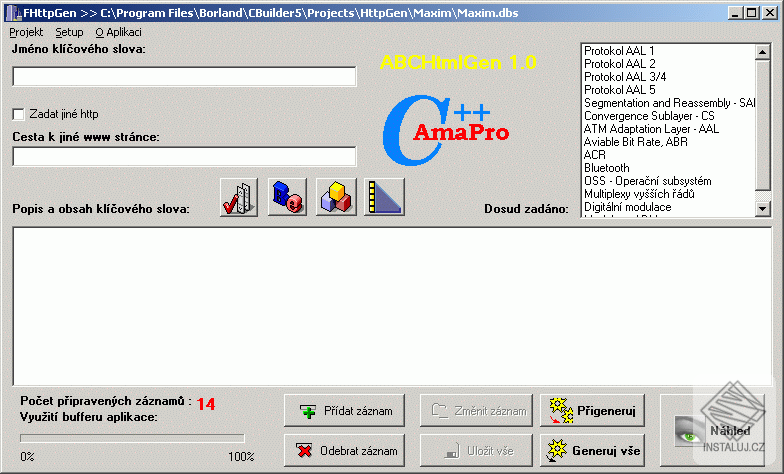Click the triangle ruler icon button
This screenshot has width=784, height=474.
[384, 197]
